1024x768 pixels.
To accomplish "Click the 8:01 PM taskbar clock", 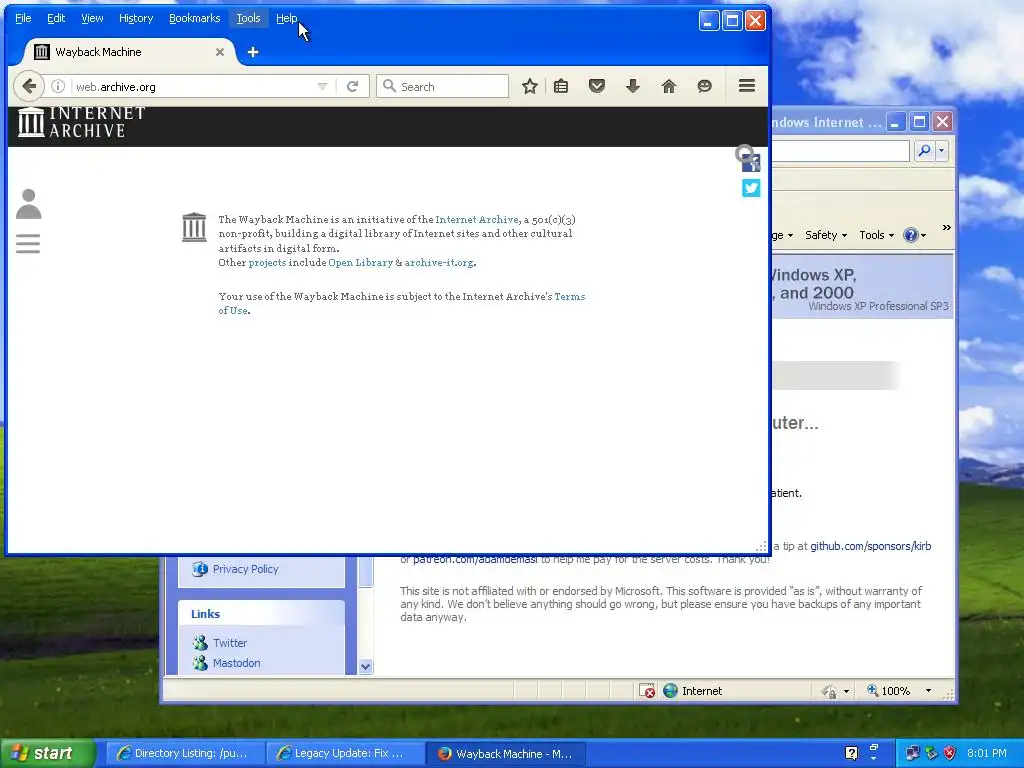I will 987,753.
